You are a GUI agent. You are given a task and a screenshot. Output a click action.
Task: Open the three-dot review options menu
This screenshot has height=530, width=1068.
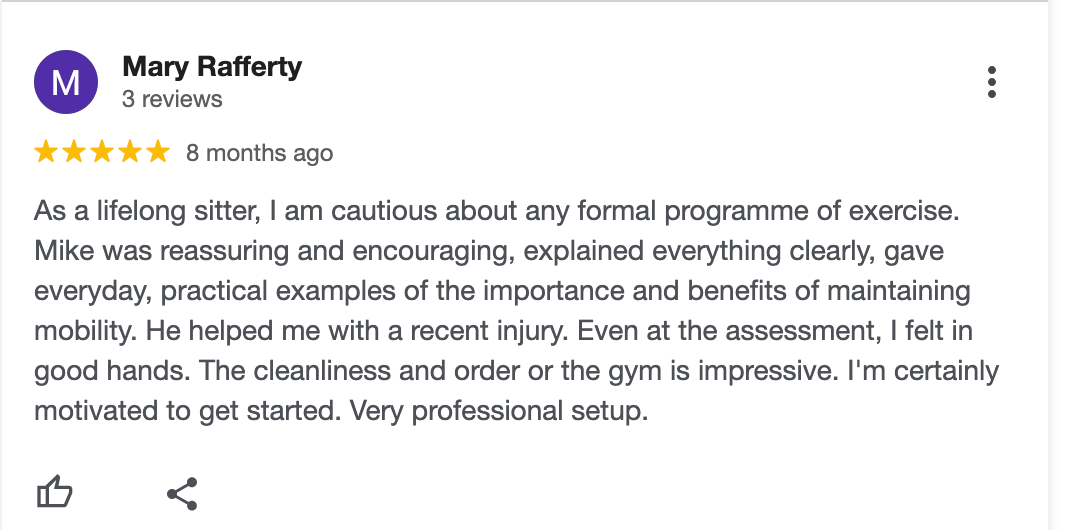tap(991, 83)
